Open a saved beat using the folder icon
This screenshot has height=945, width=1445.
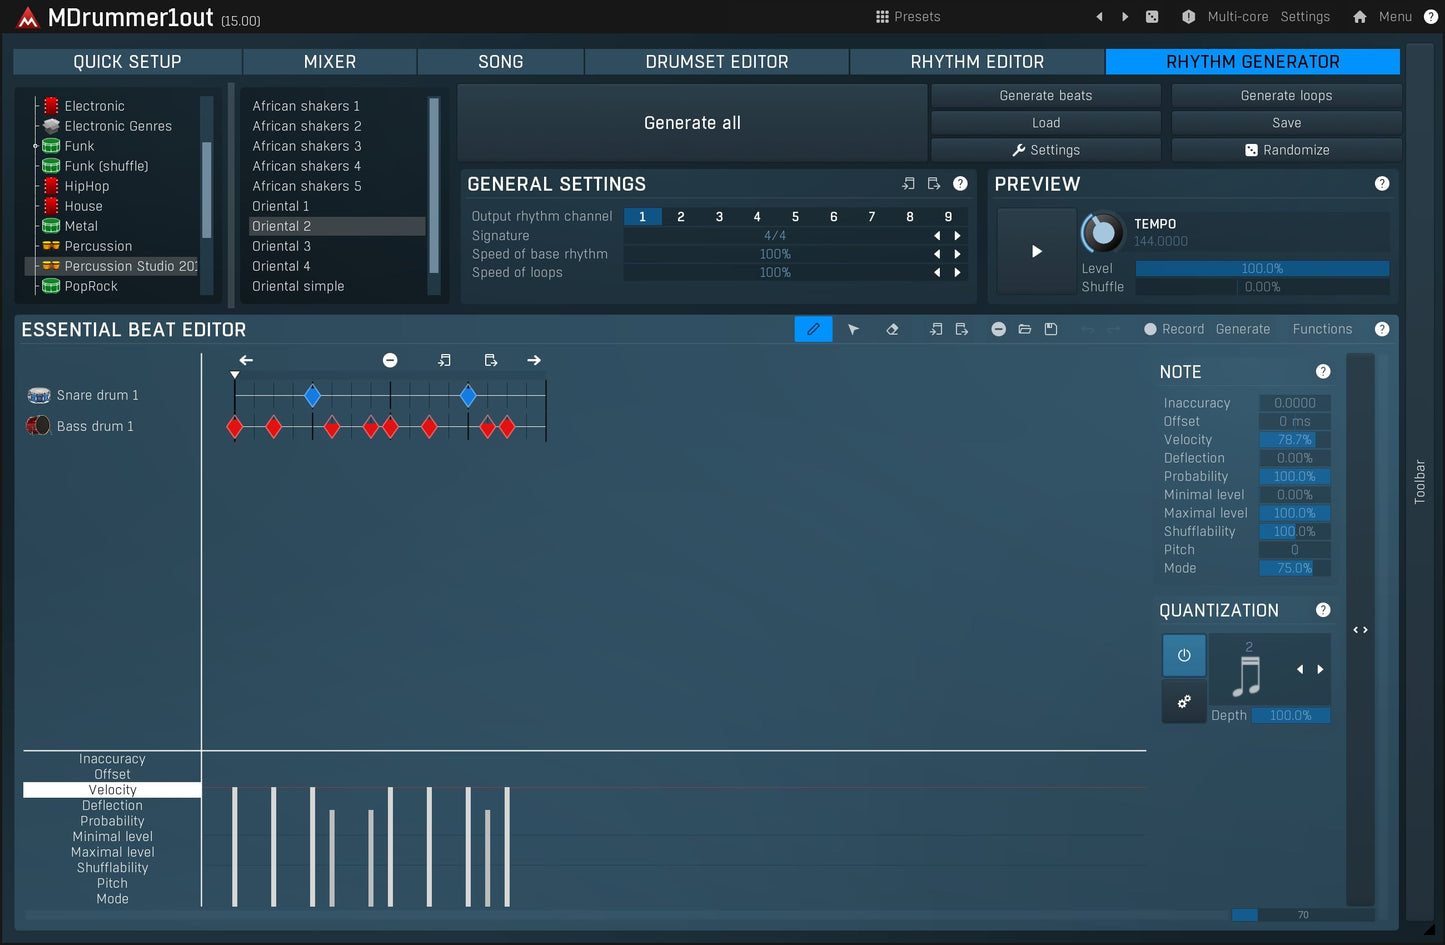pyautogui.click(x=1024, y=329)
